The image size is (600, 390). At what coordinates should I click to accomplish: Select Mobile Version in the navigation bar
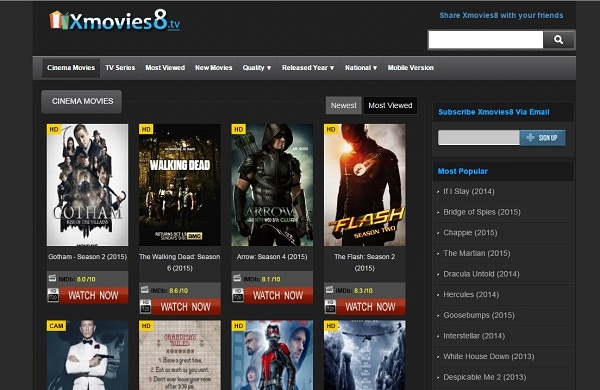[x=411, y=68]
